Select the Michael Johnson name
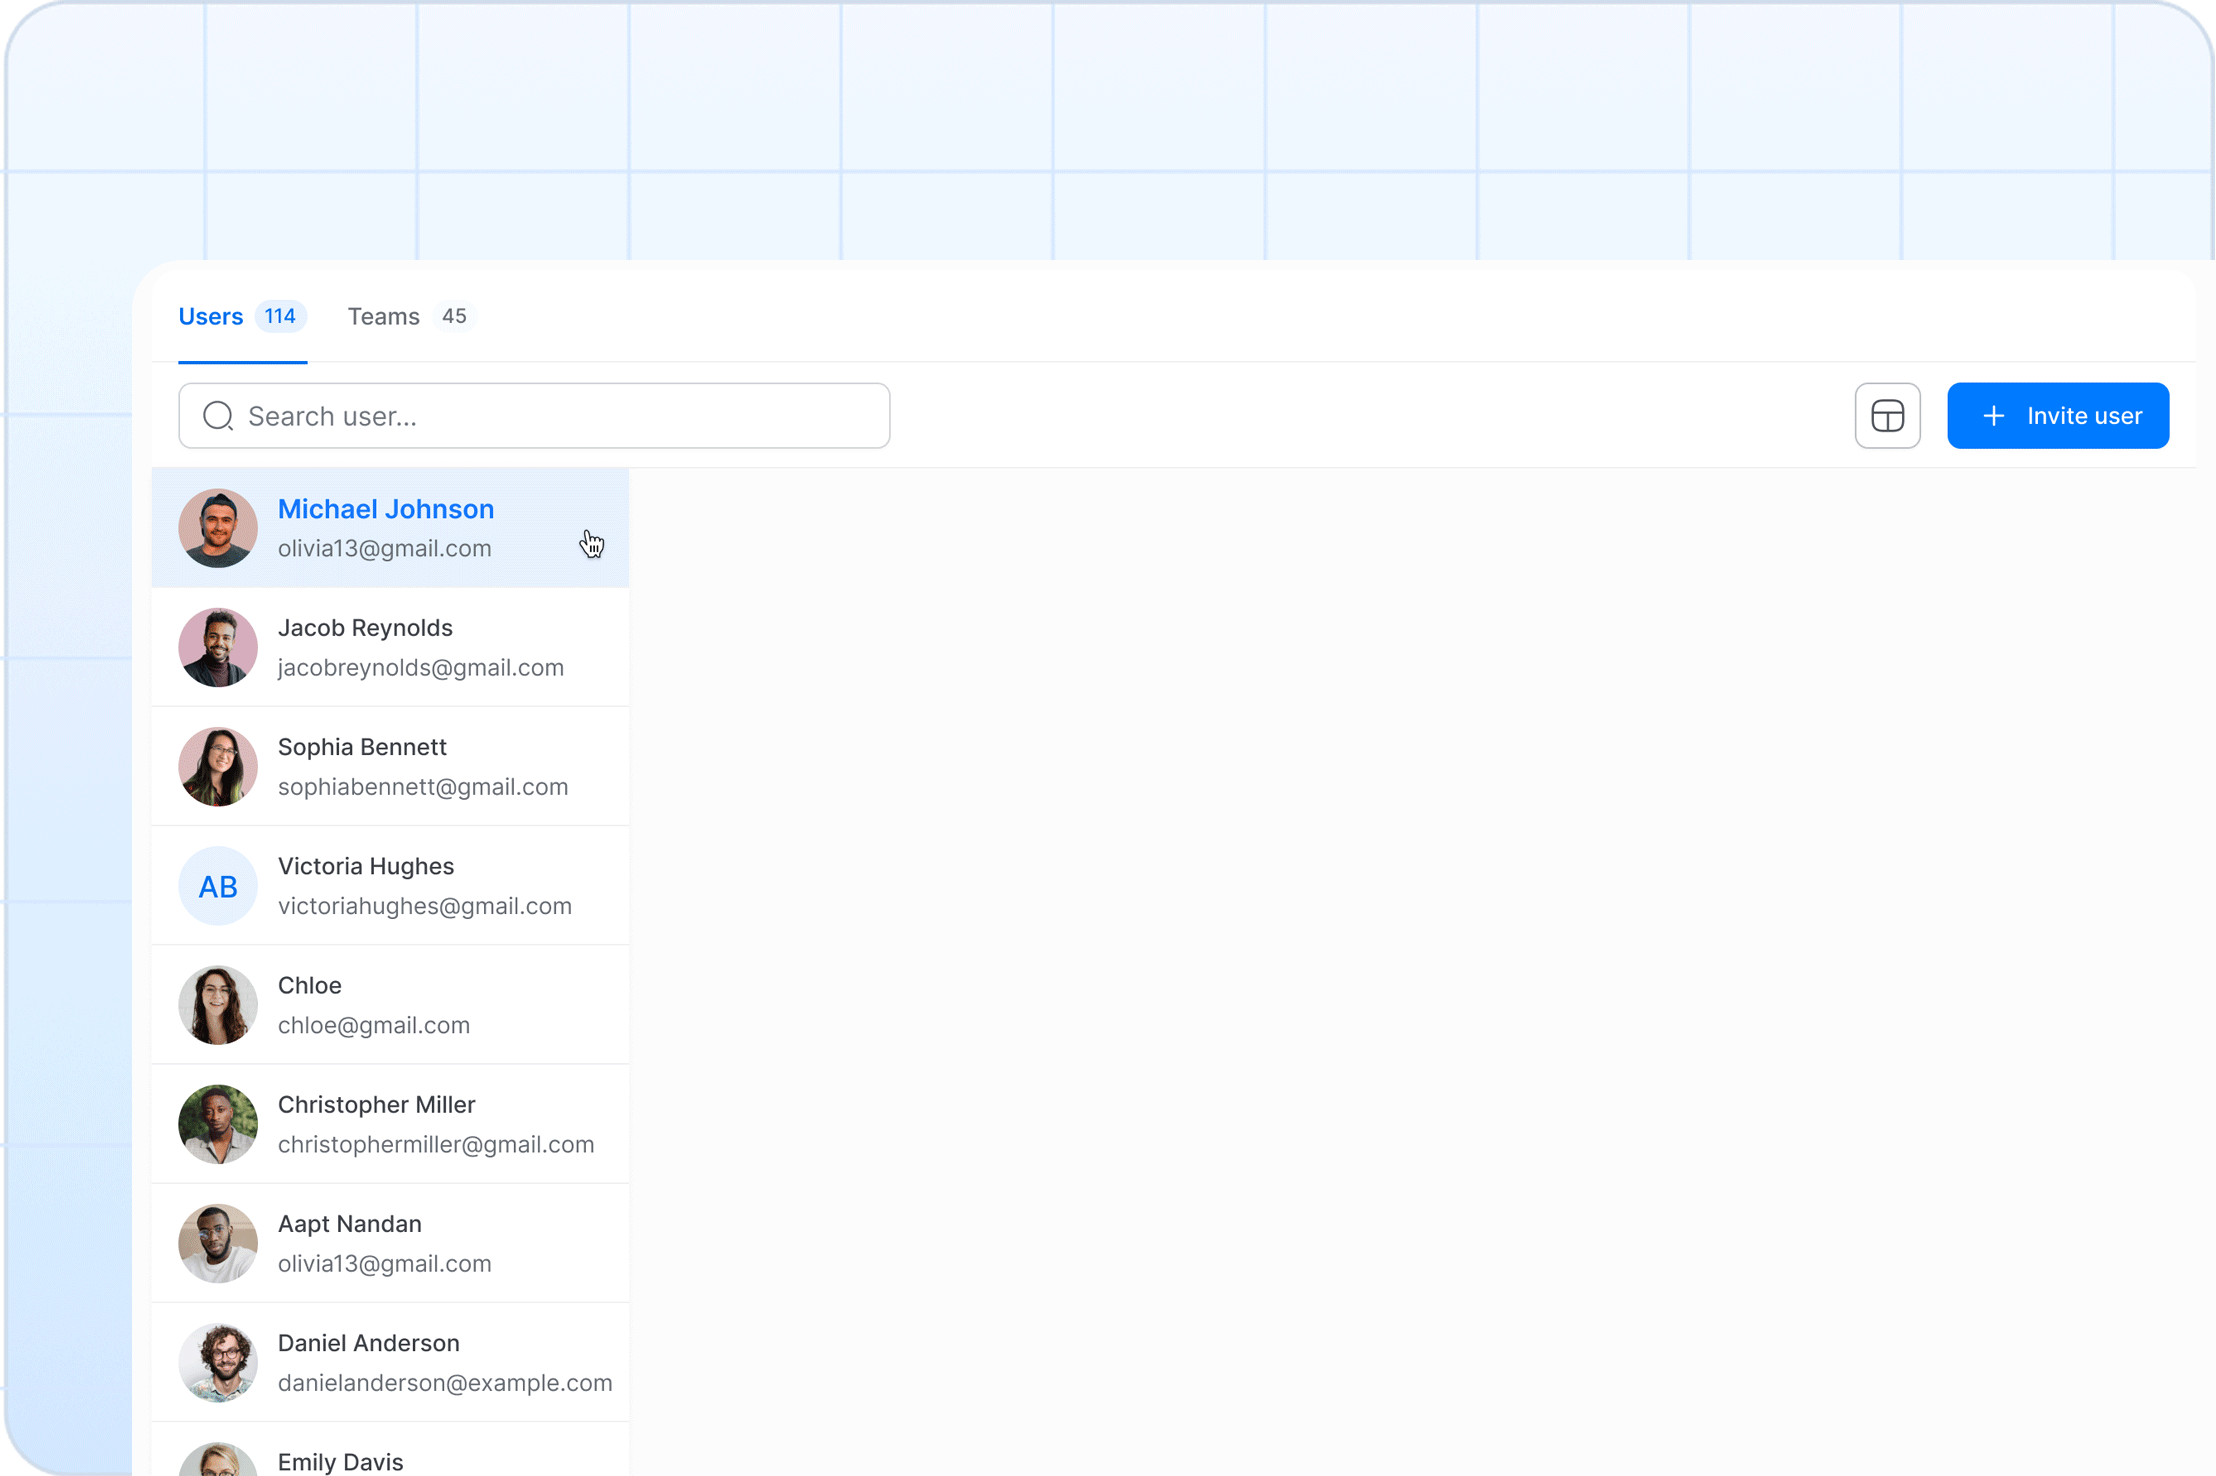Screen dimensions: 2216x1476 tap(386, 508)
